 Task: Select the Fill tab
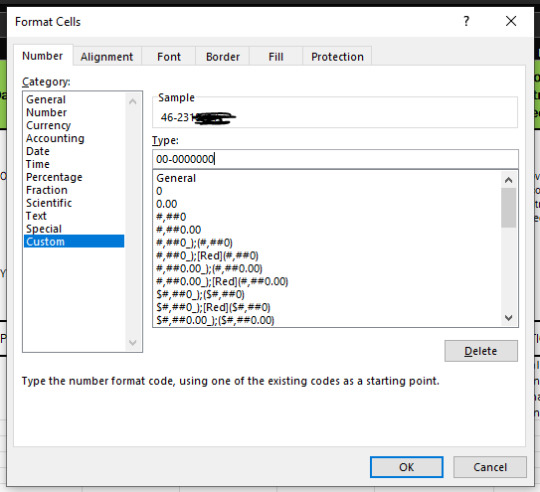pos(276,56)
